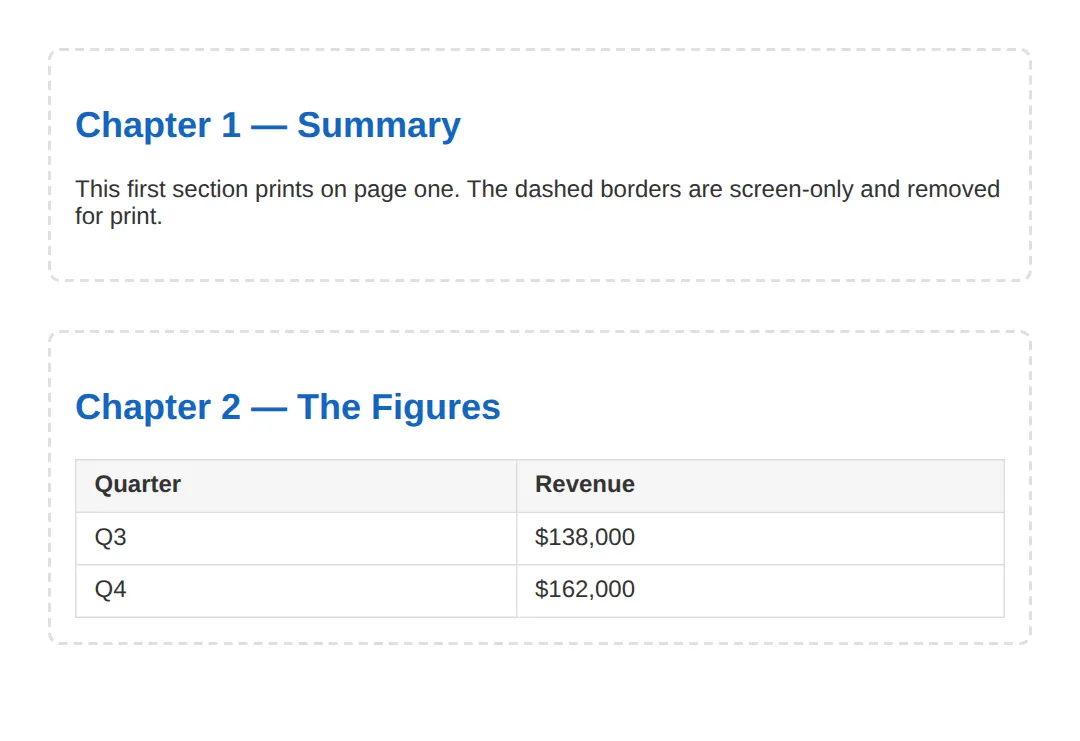
Task: Click 'Chapter 2' text in second section
Action: tap(158, 407)
